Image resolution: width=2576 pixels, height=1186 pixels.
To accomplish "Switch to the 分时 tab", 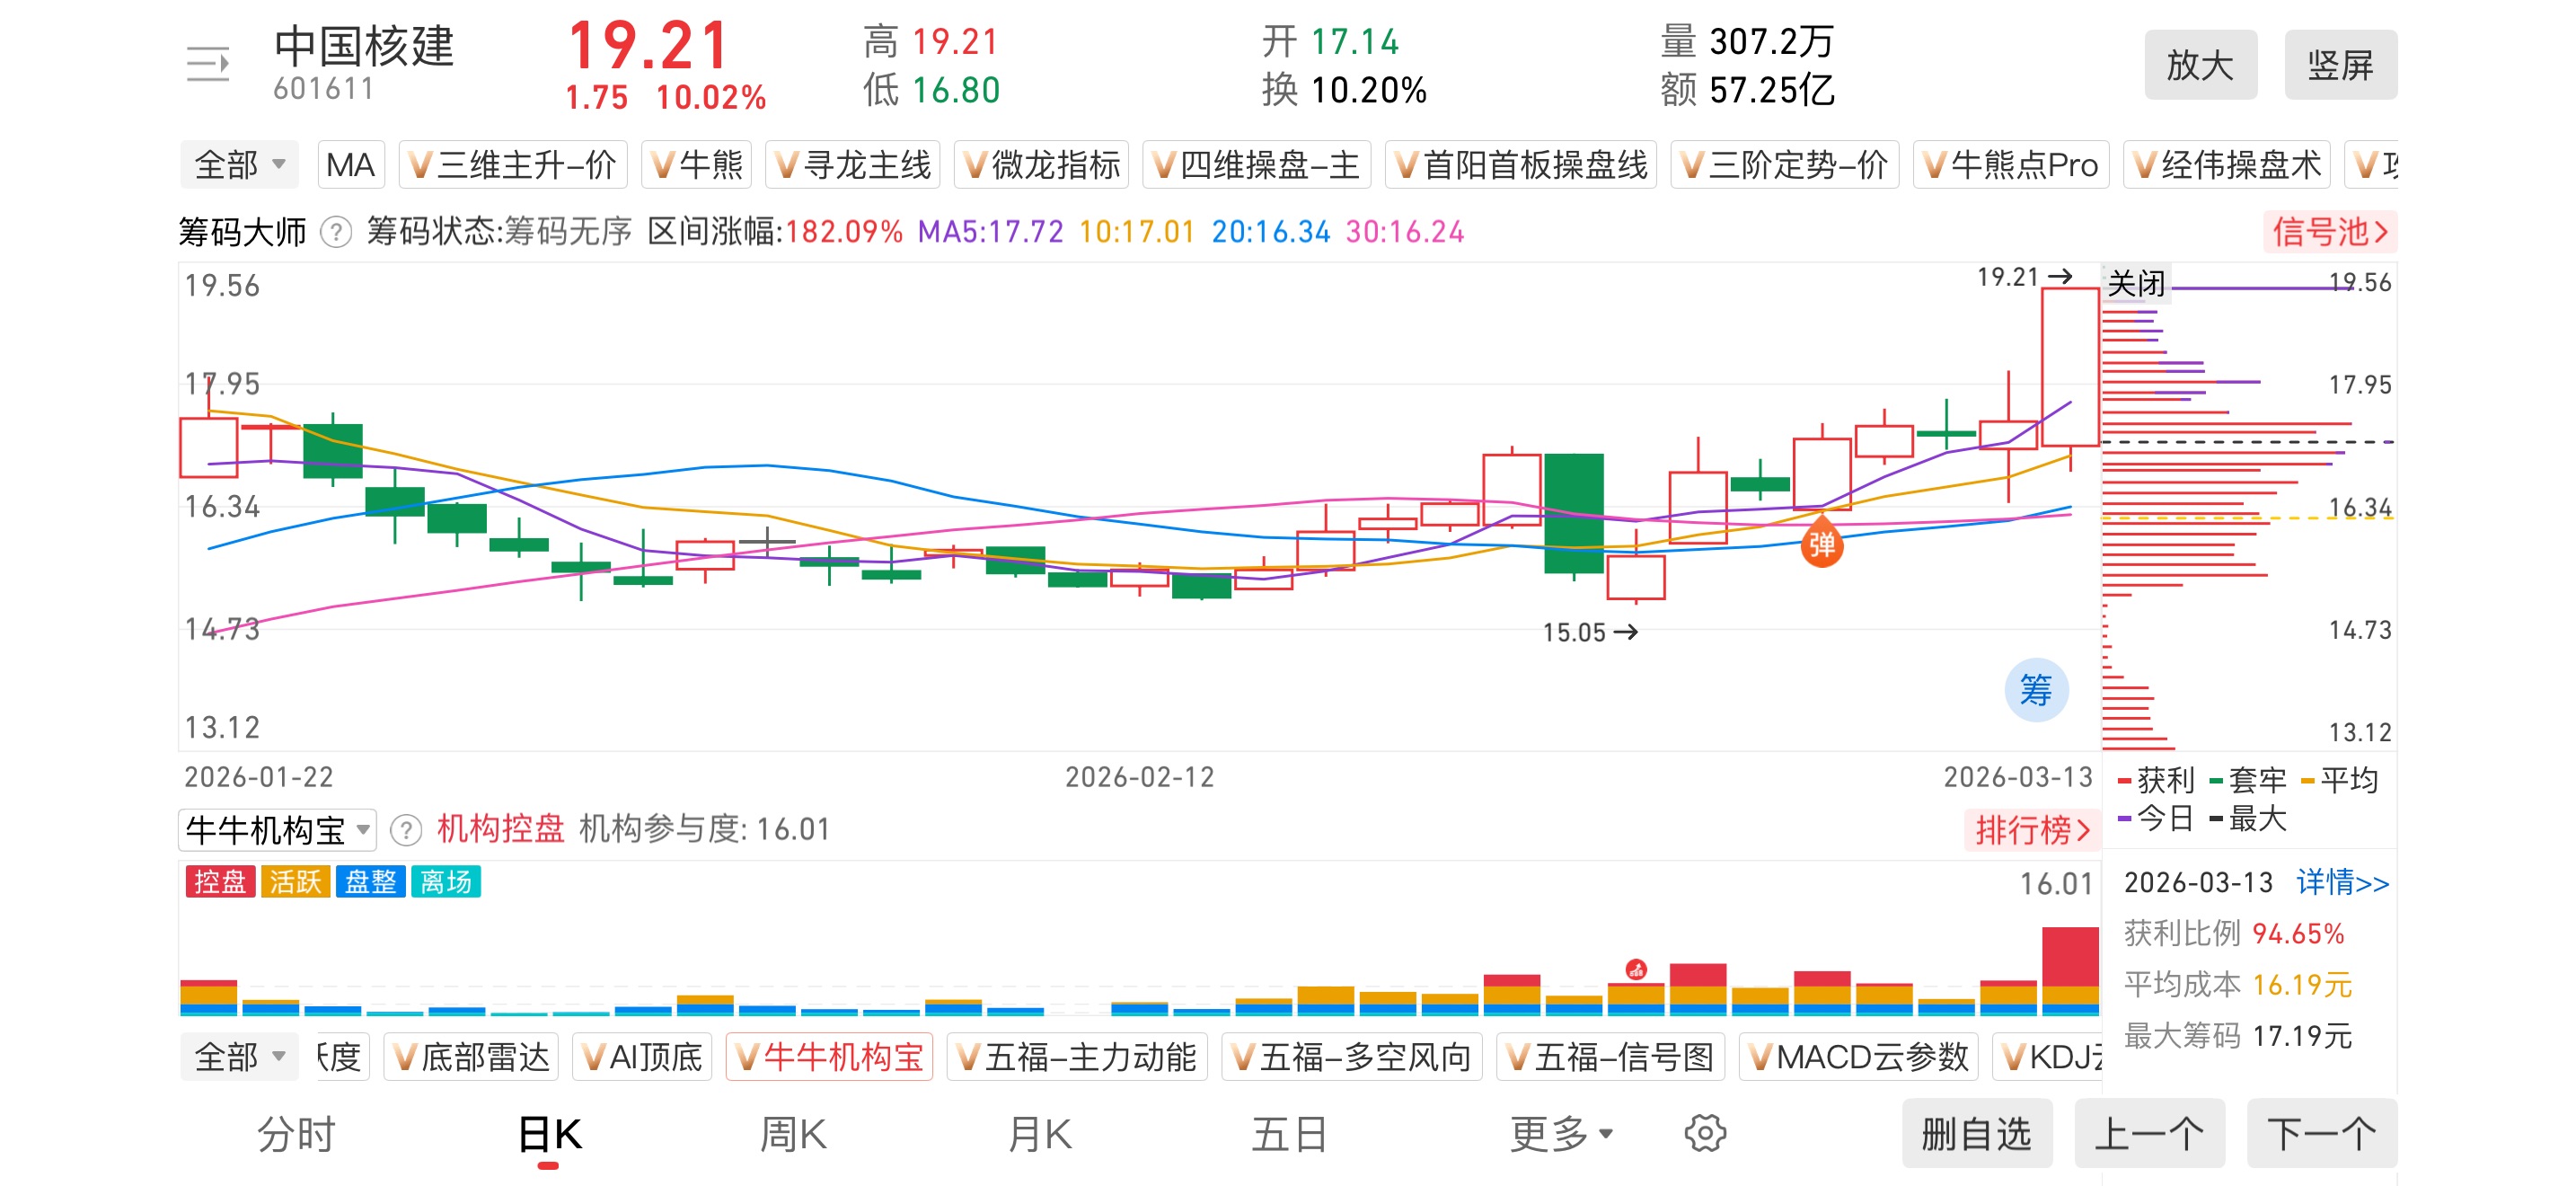I will coord(296,1133).
